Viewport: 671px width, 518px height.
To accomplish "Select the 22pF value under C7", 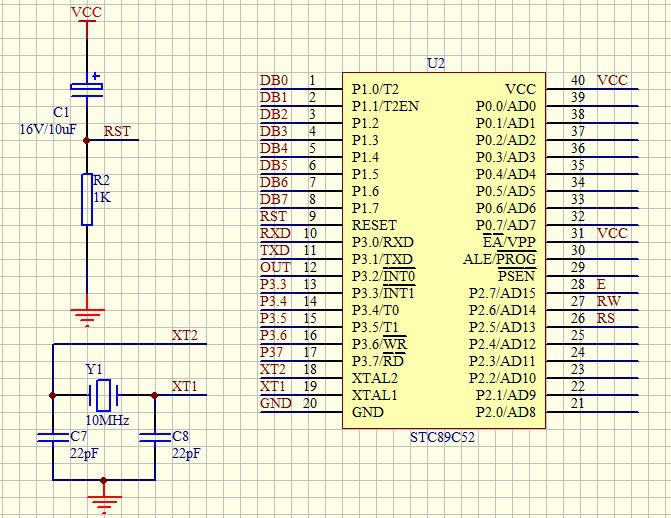I will coord(84,453).
